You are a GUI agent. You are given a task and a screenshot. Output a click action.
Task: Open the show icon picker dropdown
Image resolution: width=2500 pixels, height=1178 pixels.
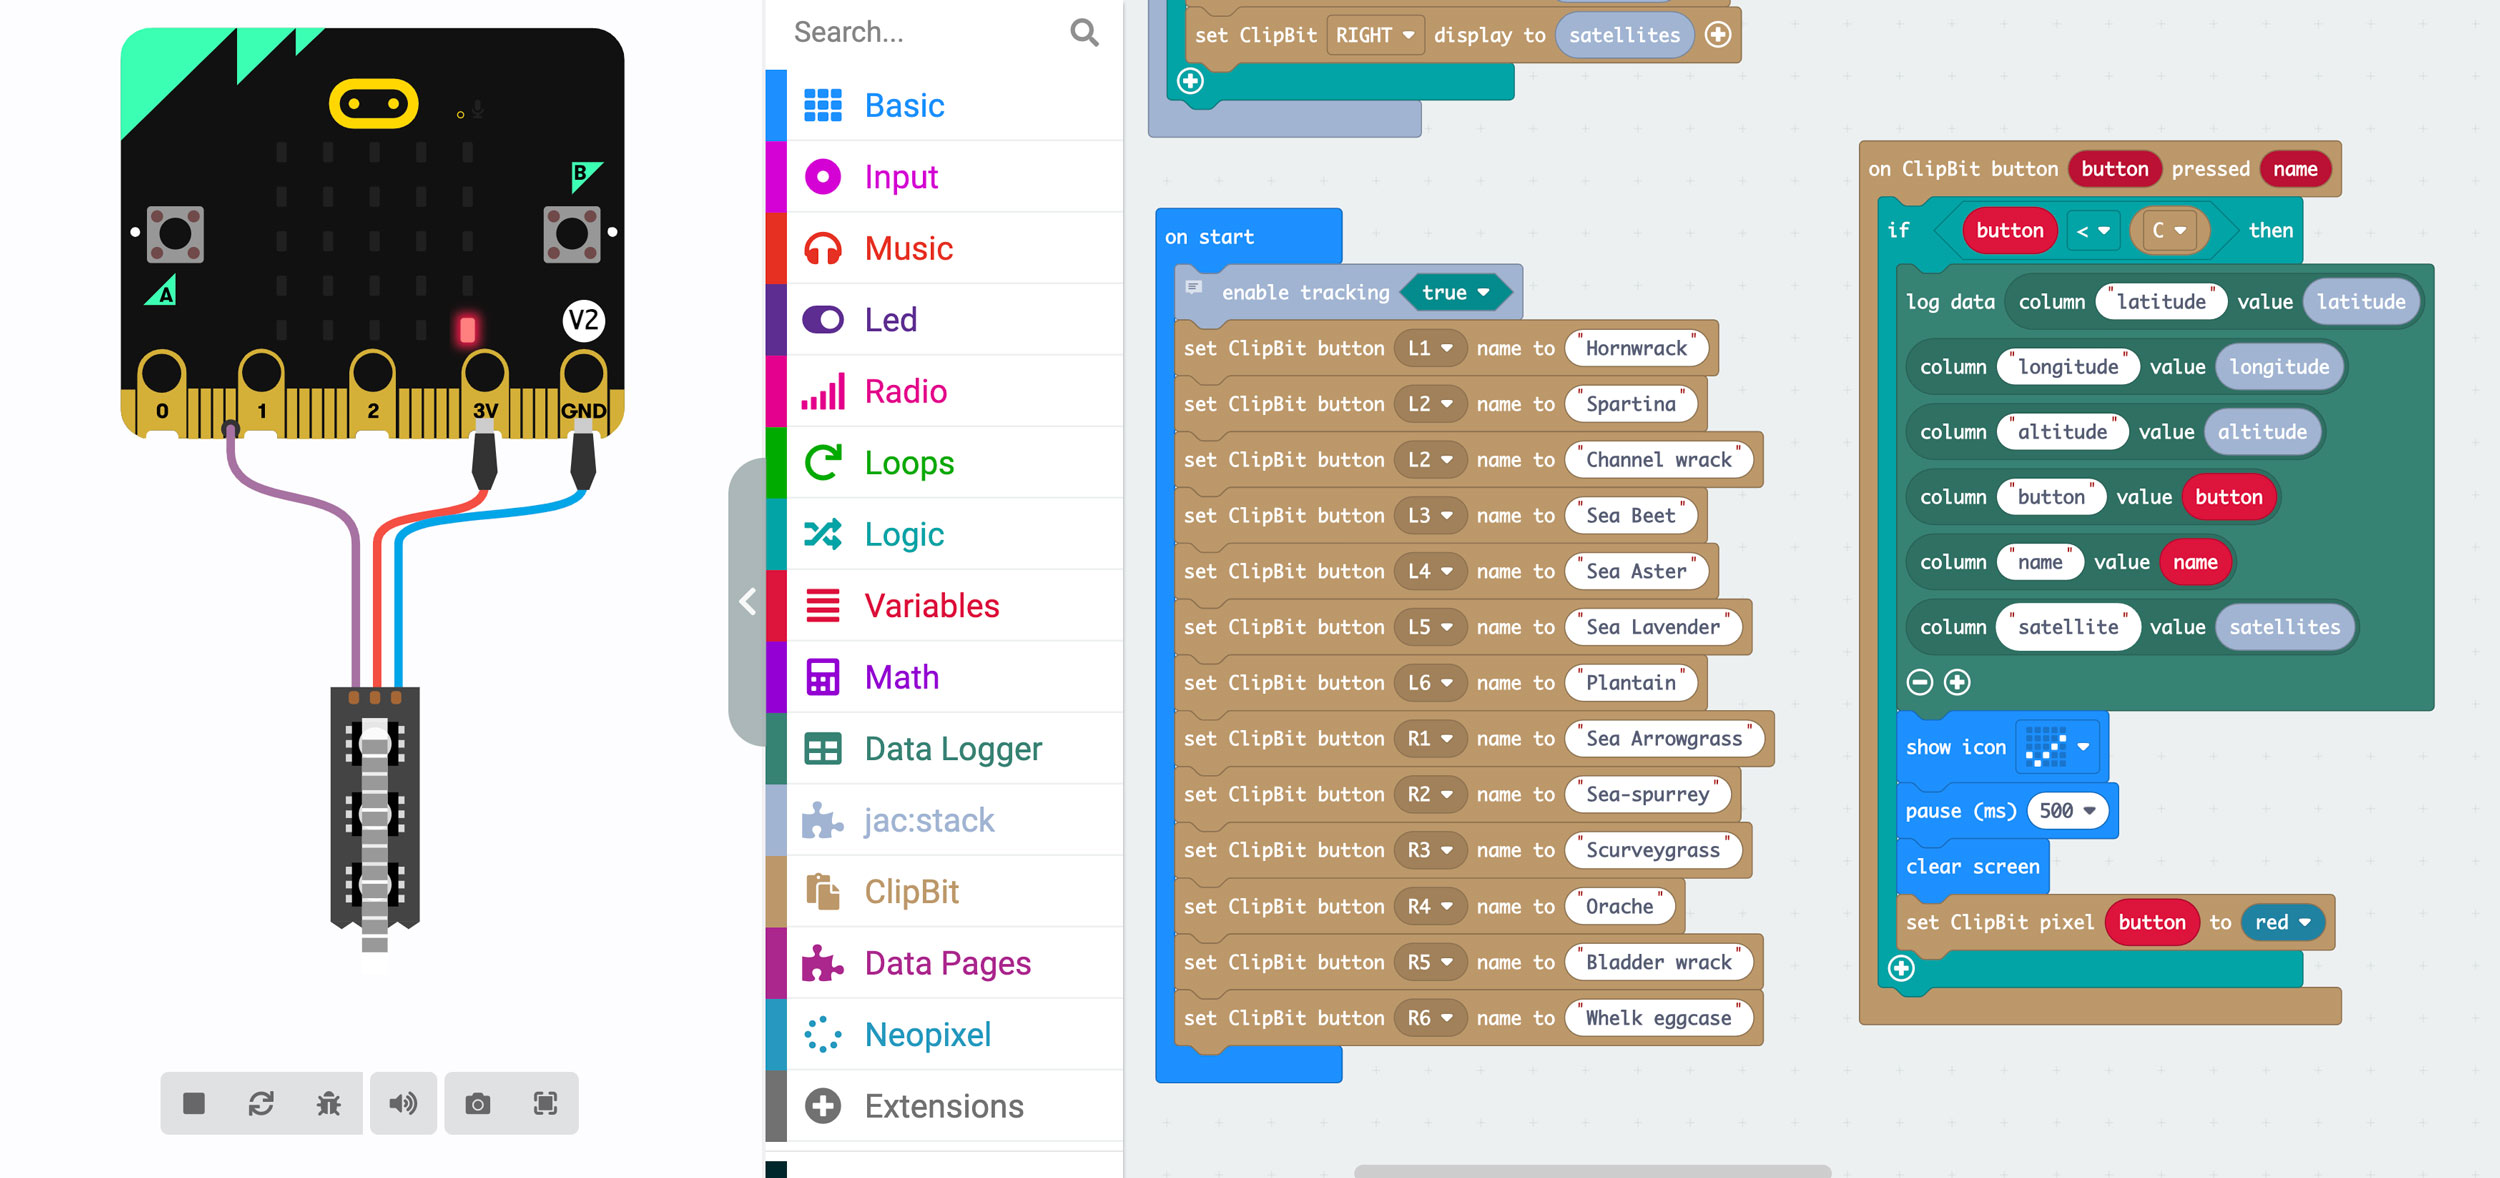click(2057, 747)
